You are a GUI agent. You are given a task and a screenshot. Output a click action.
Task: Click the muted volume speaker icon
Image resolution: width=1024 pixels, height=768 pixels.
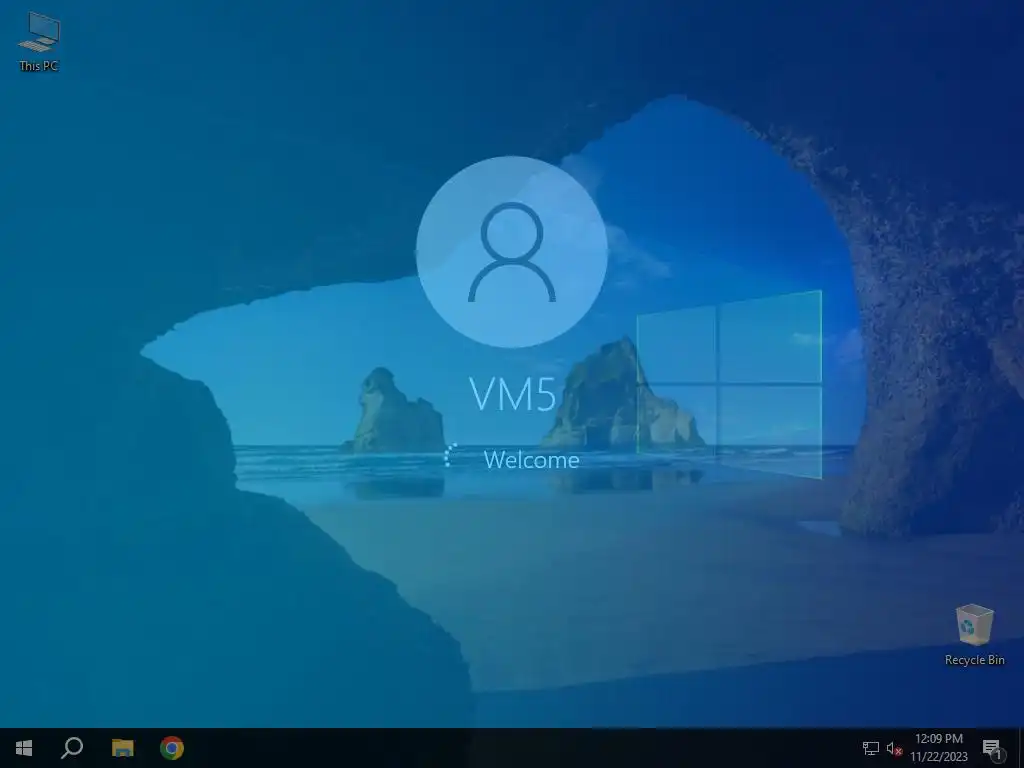894,748
